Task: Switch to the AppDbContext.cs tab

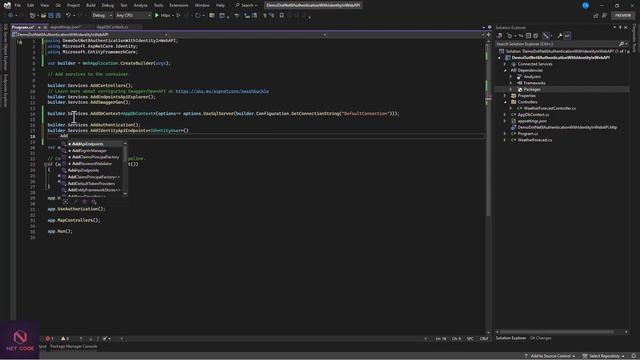Action: click(x=112, y=27)
